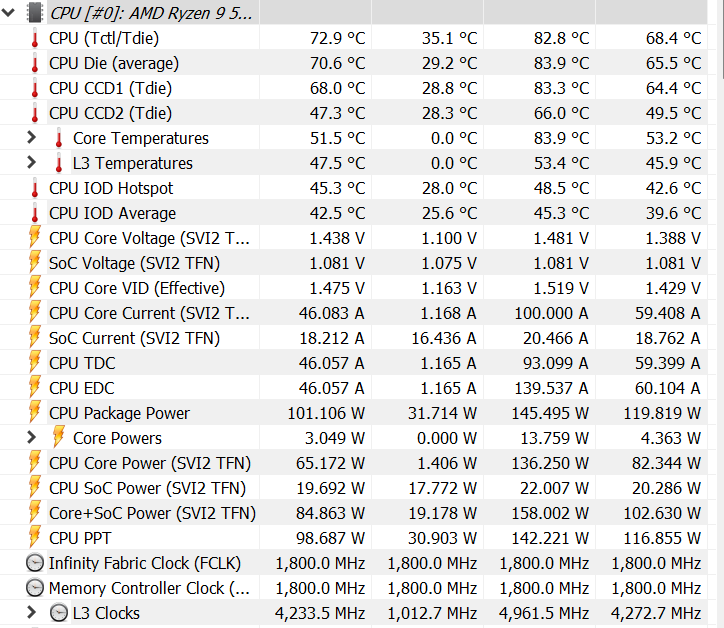Select the CPU CCD1 (Tdie) label
This screenshot has height=628, width=724.
(110, 88)
